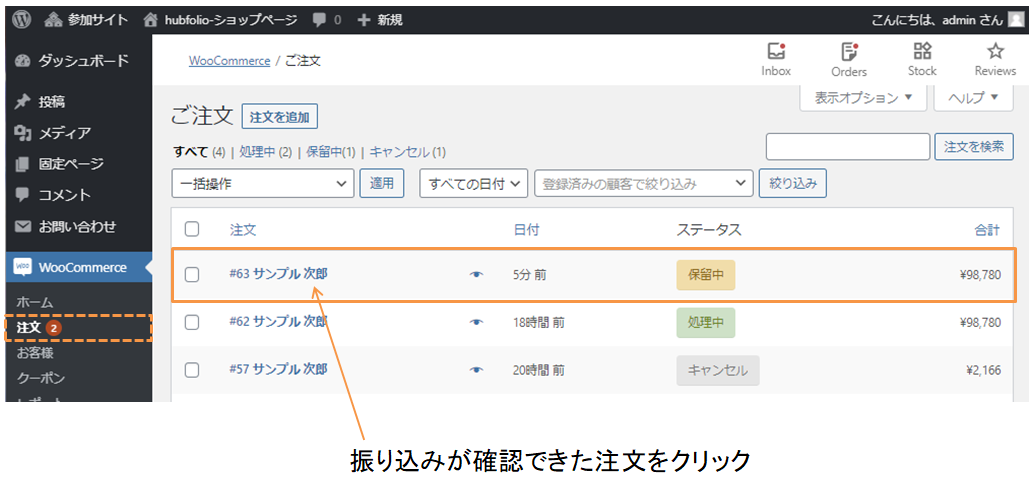Click 処理中 status badge of #62
The width and height of the screenshot is (1029, 478).
coord(705,322)
